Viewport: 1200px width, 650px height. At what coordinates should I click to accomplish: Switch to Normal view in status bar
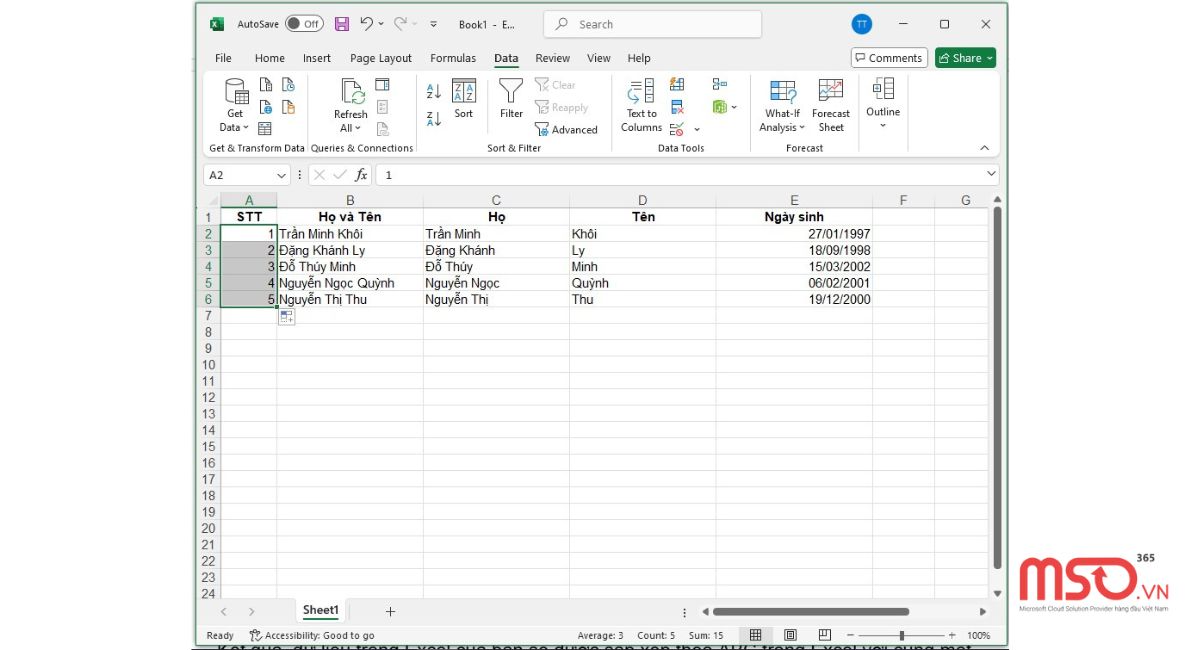(x=756, y=635)
